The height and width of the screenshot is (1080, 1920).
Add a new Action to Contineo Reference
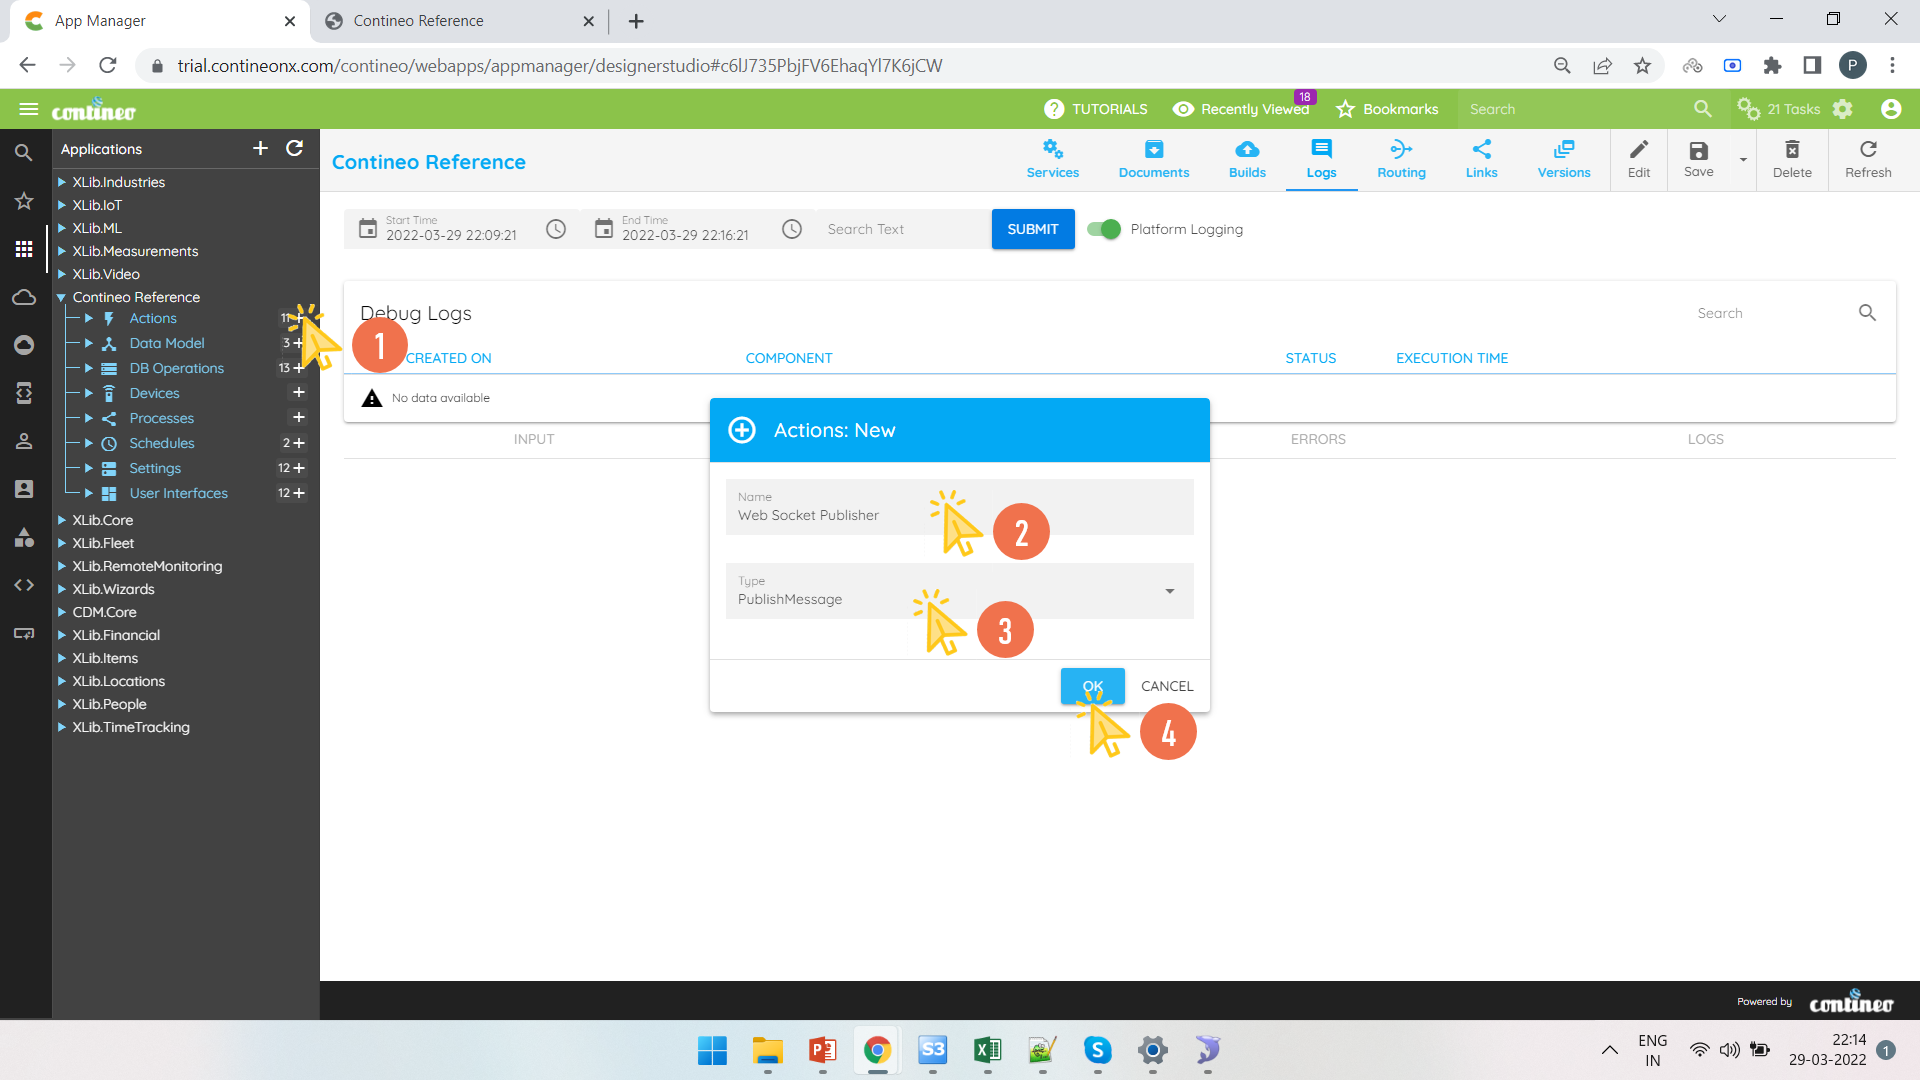coord(301,317)
